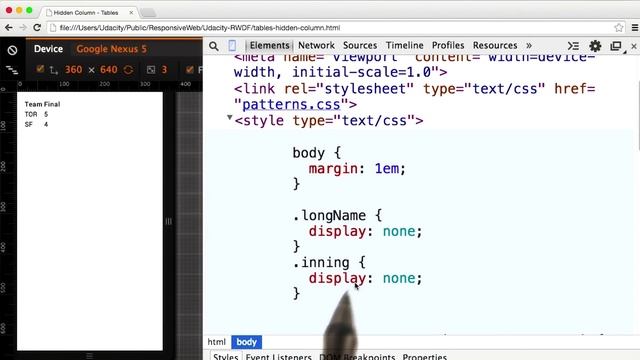Click the device pixel ratio icon
The image size is (640, 360).
[151, 70]
